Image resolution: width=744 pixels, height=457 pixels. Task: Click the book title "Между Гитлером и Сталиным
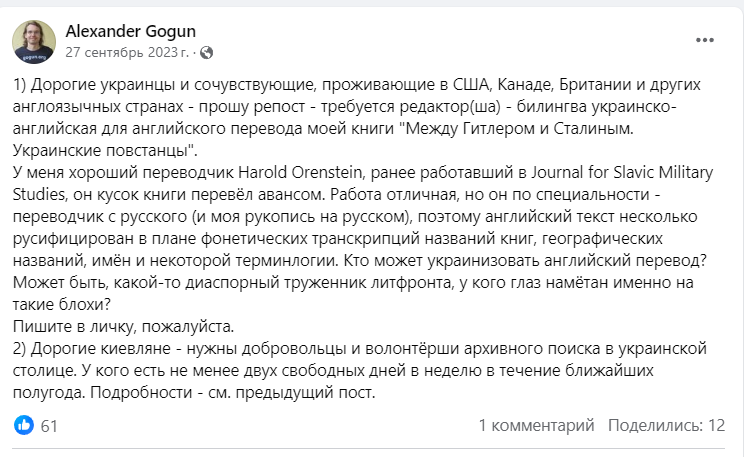[519, 129]
